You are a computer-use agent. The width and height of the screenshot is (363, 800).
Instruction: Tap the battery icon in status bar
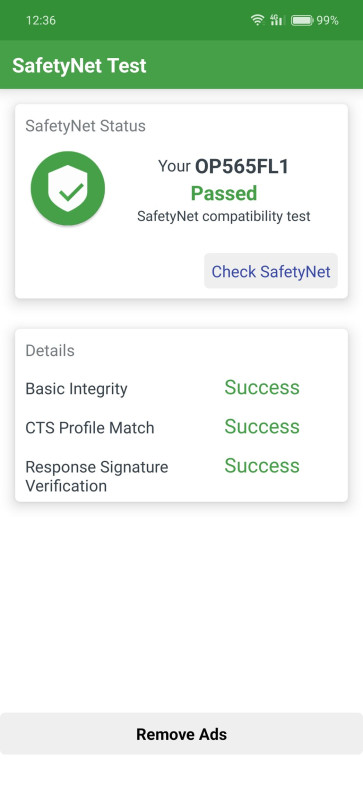pyautogui.click(x=302, y=20)
